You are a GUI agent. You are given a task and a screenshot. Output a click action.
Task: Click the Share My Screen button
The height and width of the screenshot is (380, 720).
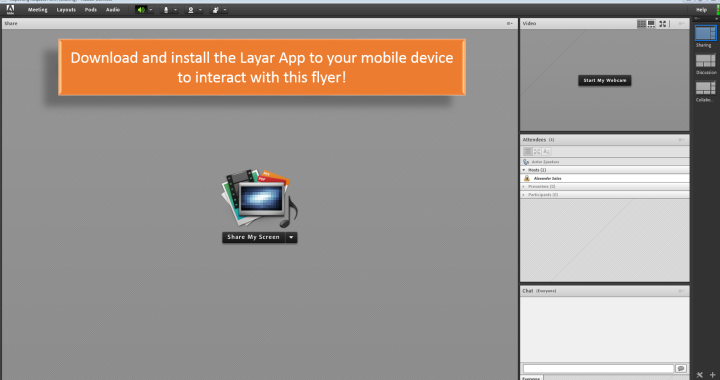253,237
